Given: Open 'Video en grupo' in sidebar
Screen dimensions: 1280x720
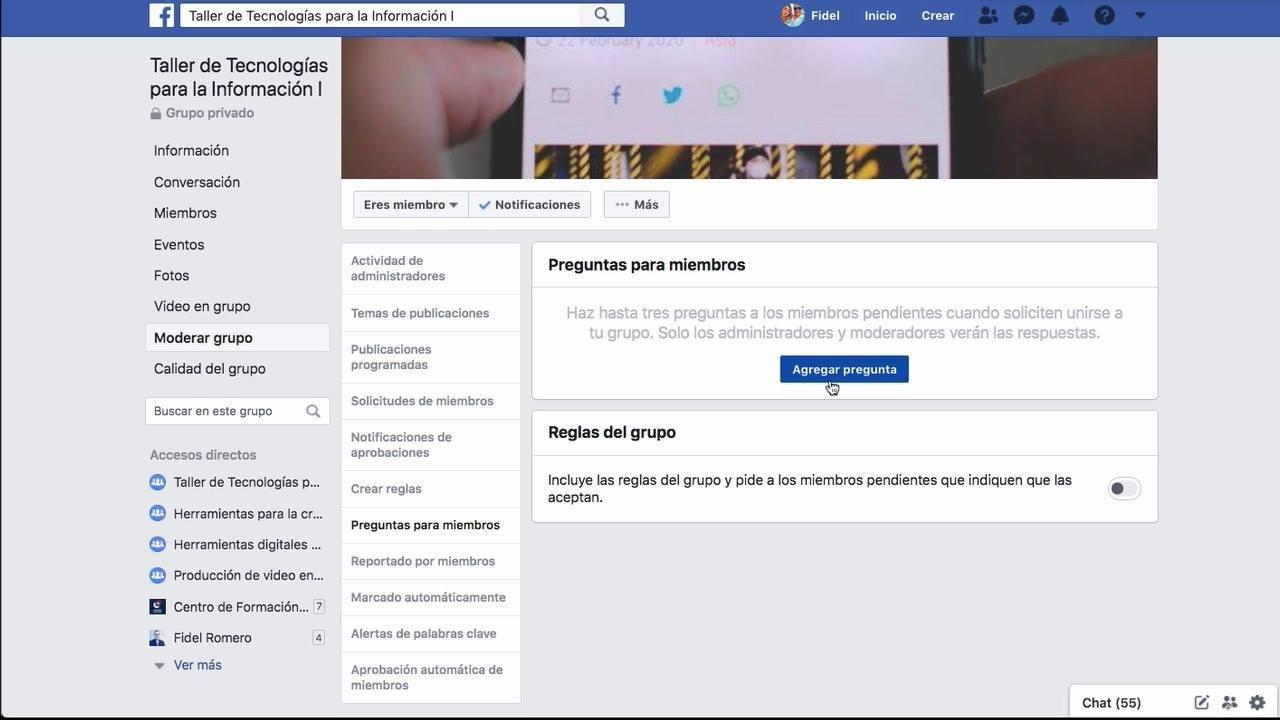Looking at the screenshot, I should click(x=202, y=306).
